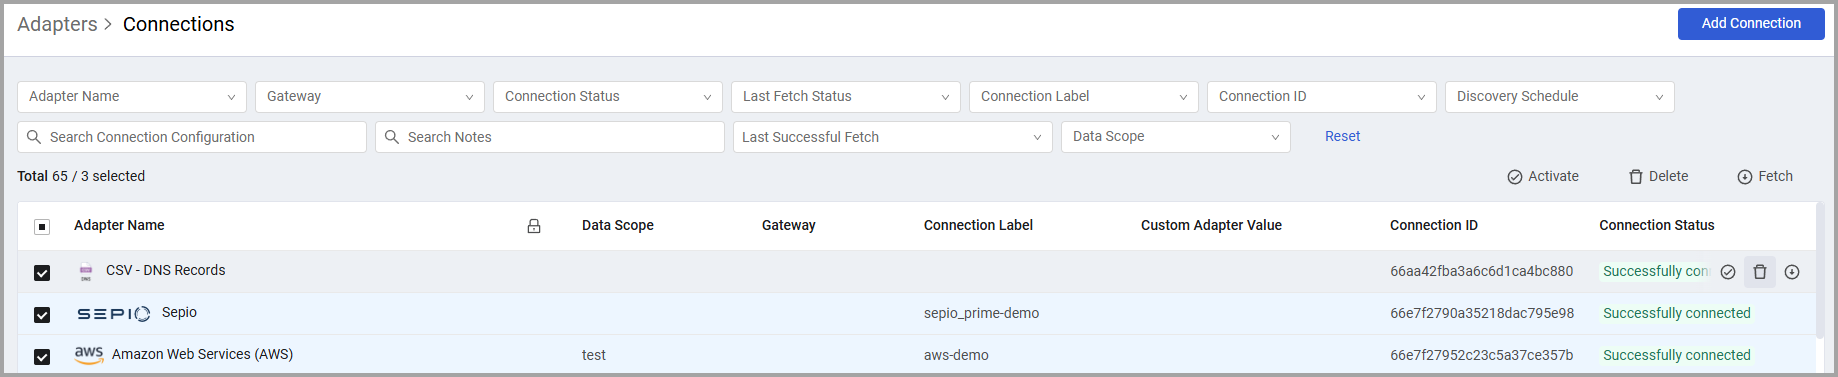Viewport: 1838px width, 377px height.
Task: Open the Connection Label filter dropdown
Action: pos(1084,97)
